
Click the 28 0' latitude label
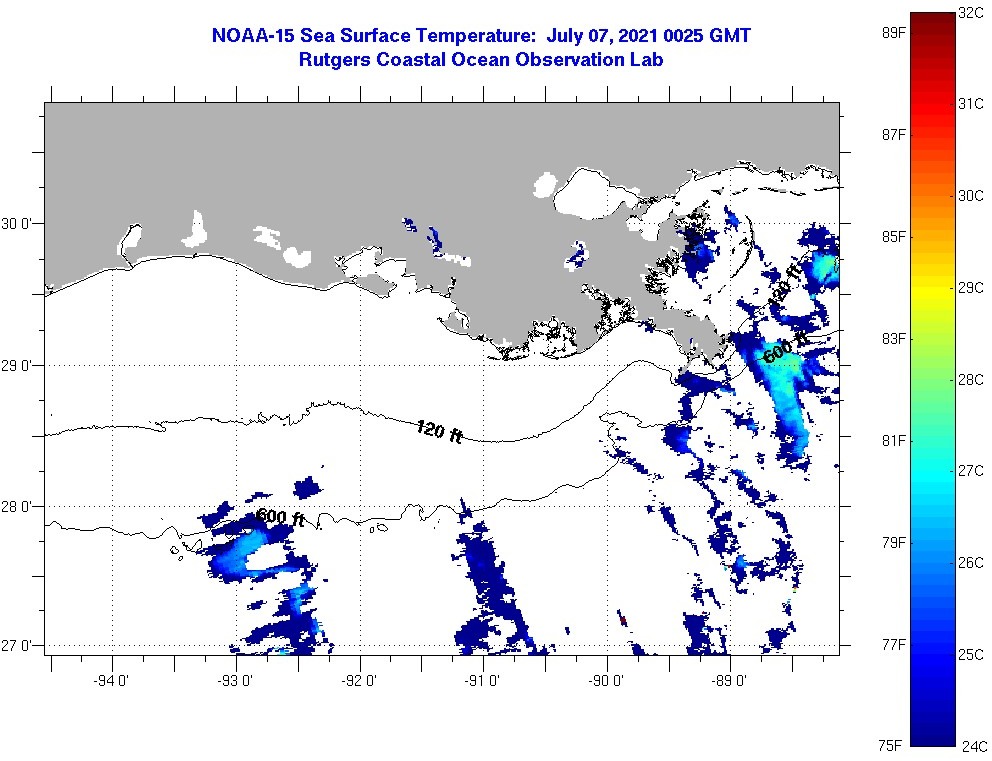tap(16, 507)
